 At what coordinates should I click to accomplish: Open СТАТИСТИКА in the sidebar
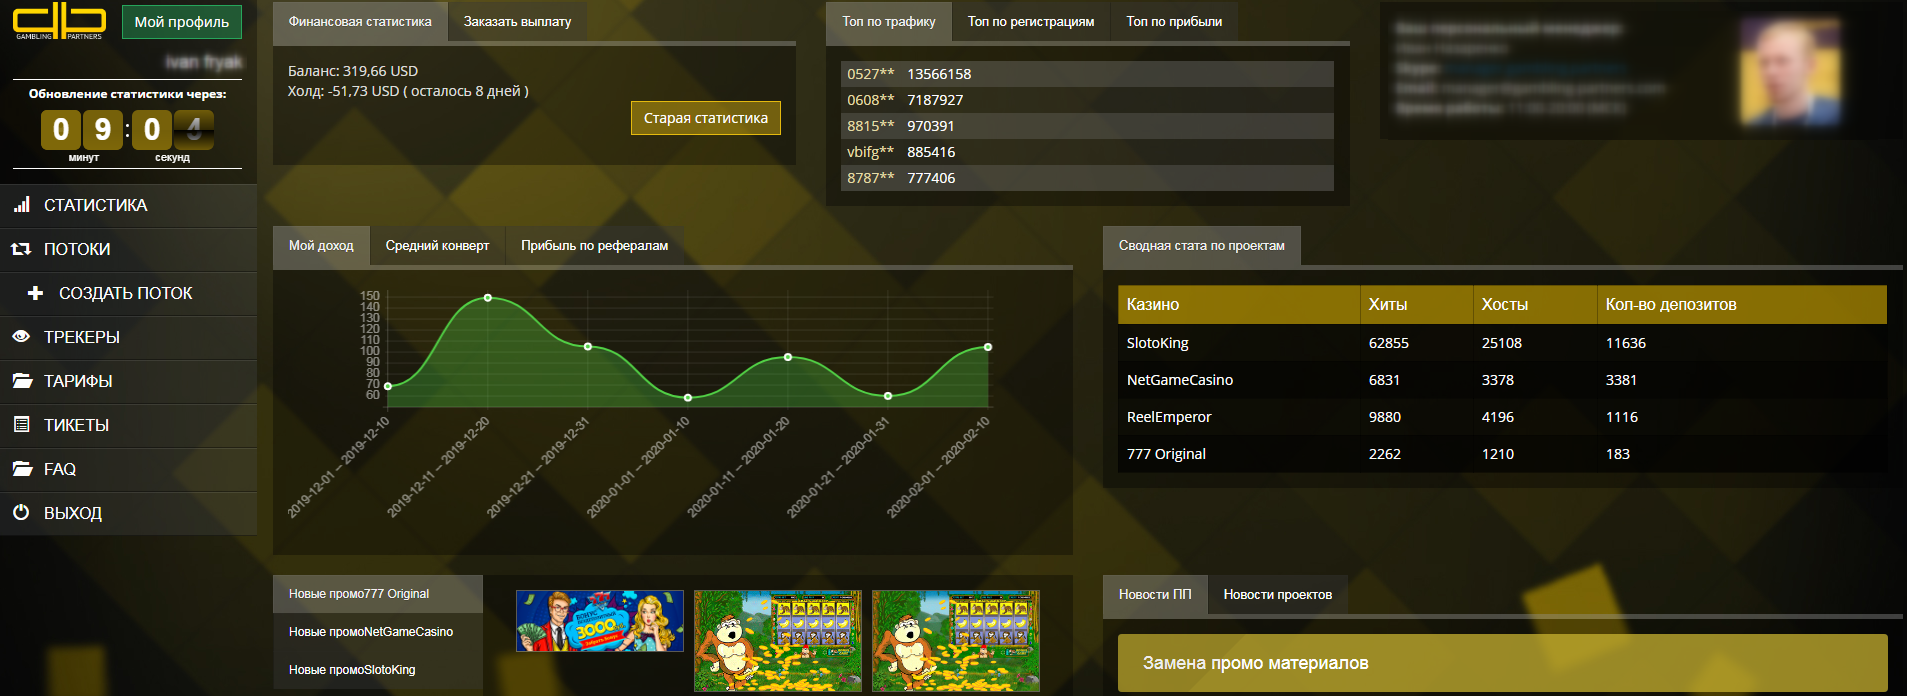(x=128, y=205)
